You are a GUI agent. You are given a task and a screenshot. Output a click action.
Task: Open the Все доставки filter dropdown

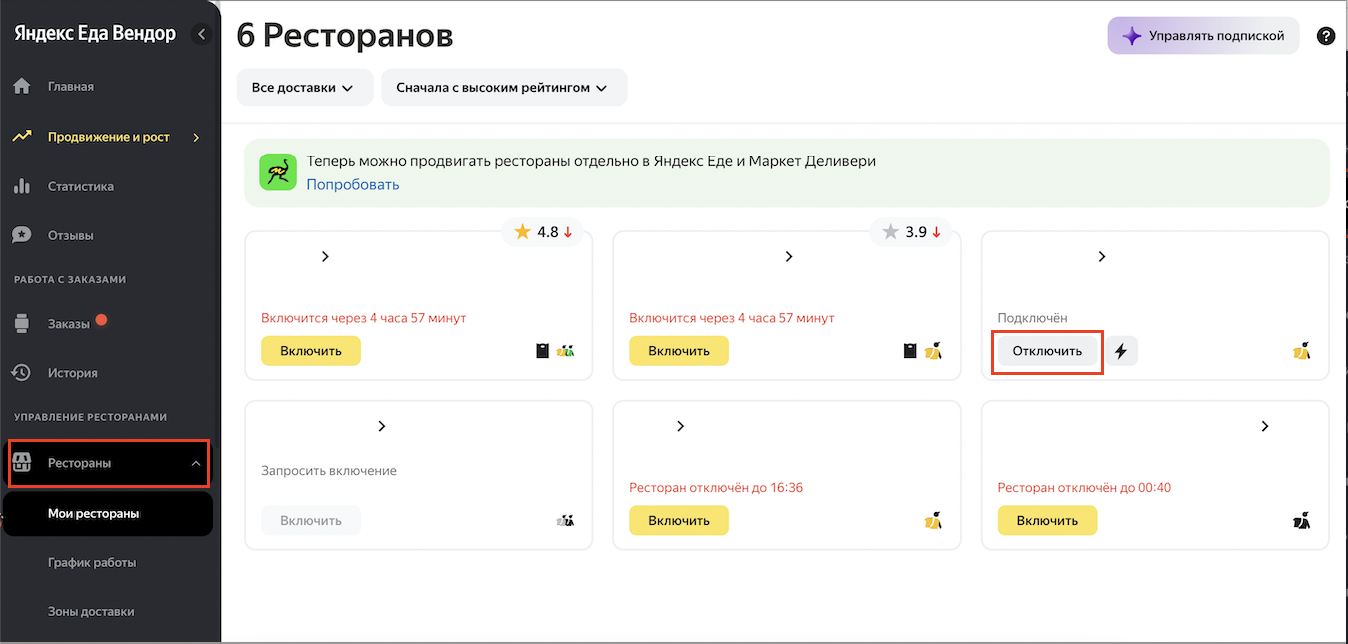coord(304,87)
